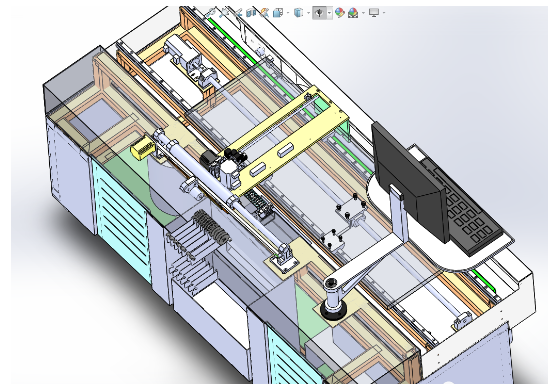Click the Zoom to Fit icon
This screenshot has width=548, height=384.
pyautogui.click(x=211, y=13)
